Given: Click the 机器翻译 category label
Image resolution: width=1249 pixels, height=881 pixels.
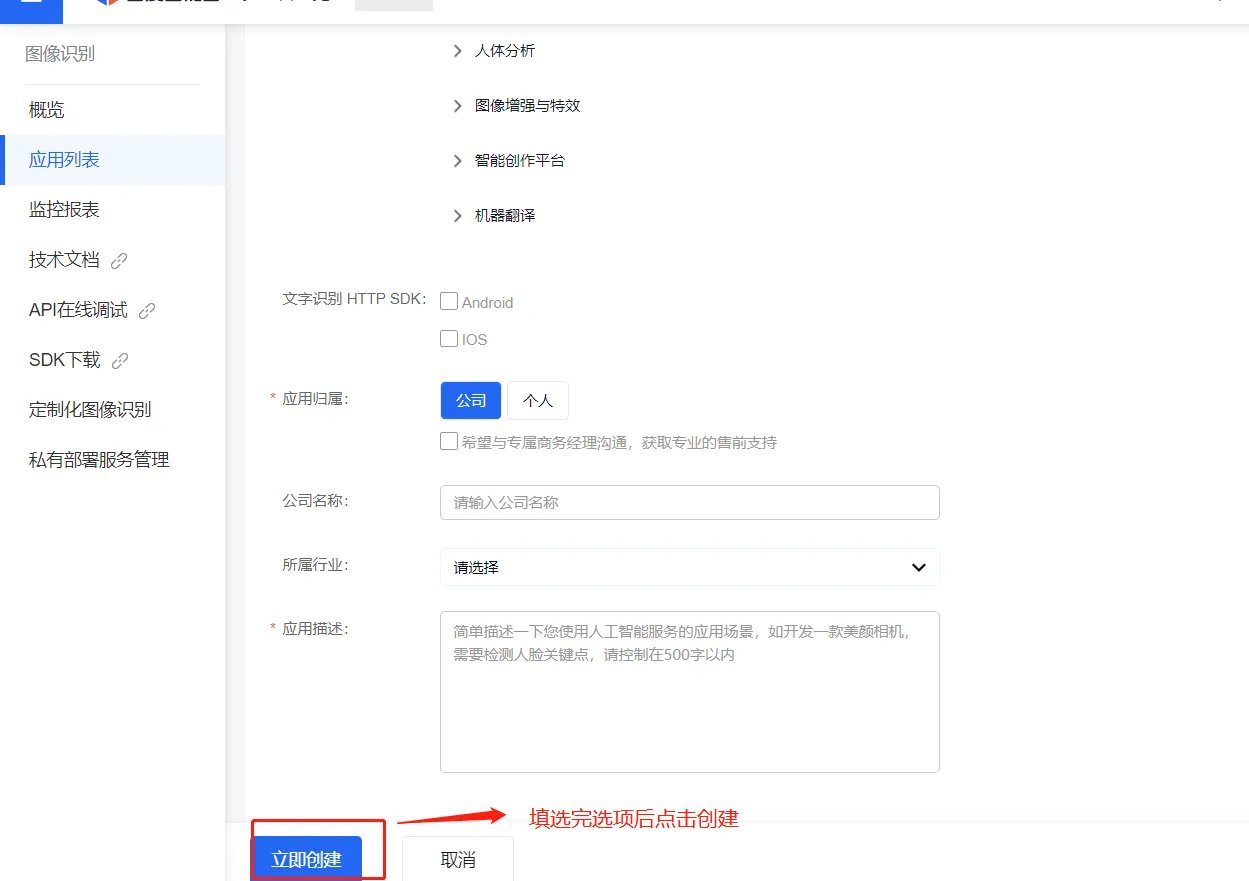Looking at the screenshot, I should [x=505, y=216].
